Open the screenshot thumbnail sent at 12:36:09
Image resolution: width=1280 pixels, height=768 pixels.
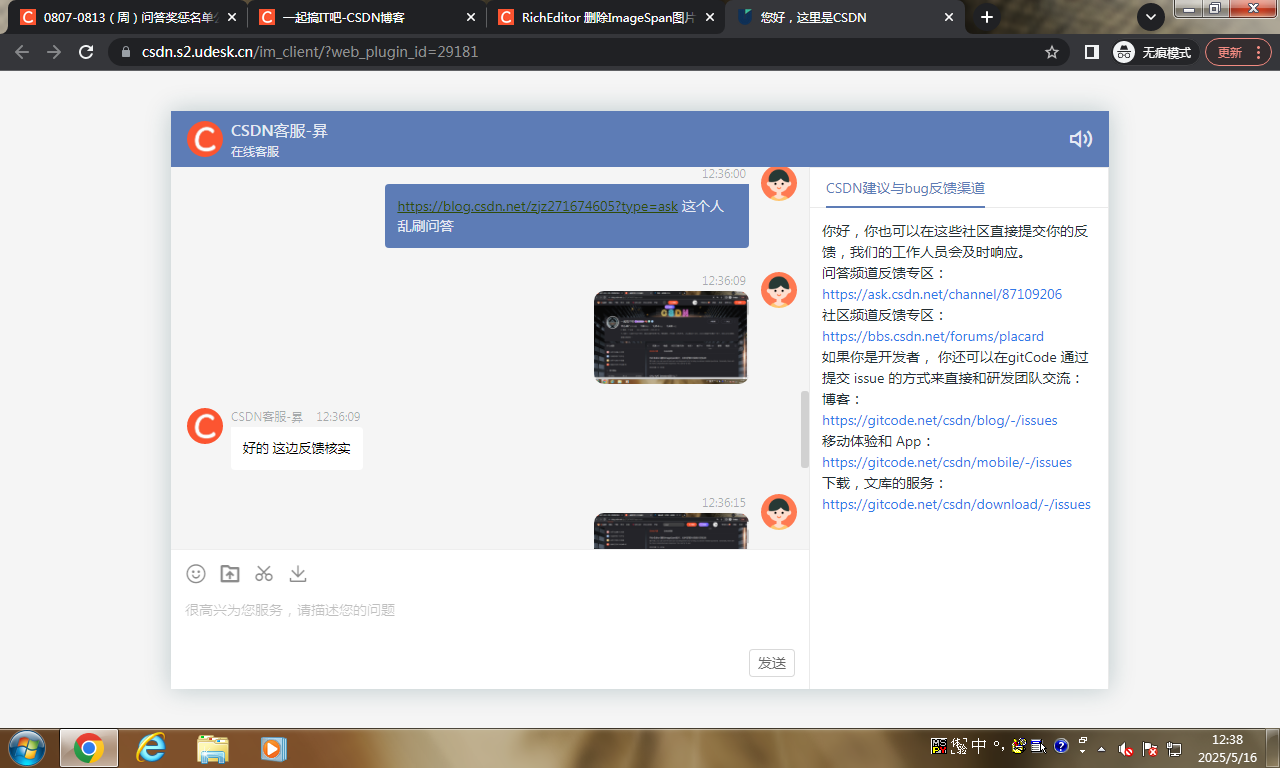pos(671,337)
